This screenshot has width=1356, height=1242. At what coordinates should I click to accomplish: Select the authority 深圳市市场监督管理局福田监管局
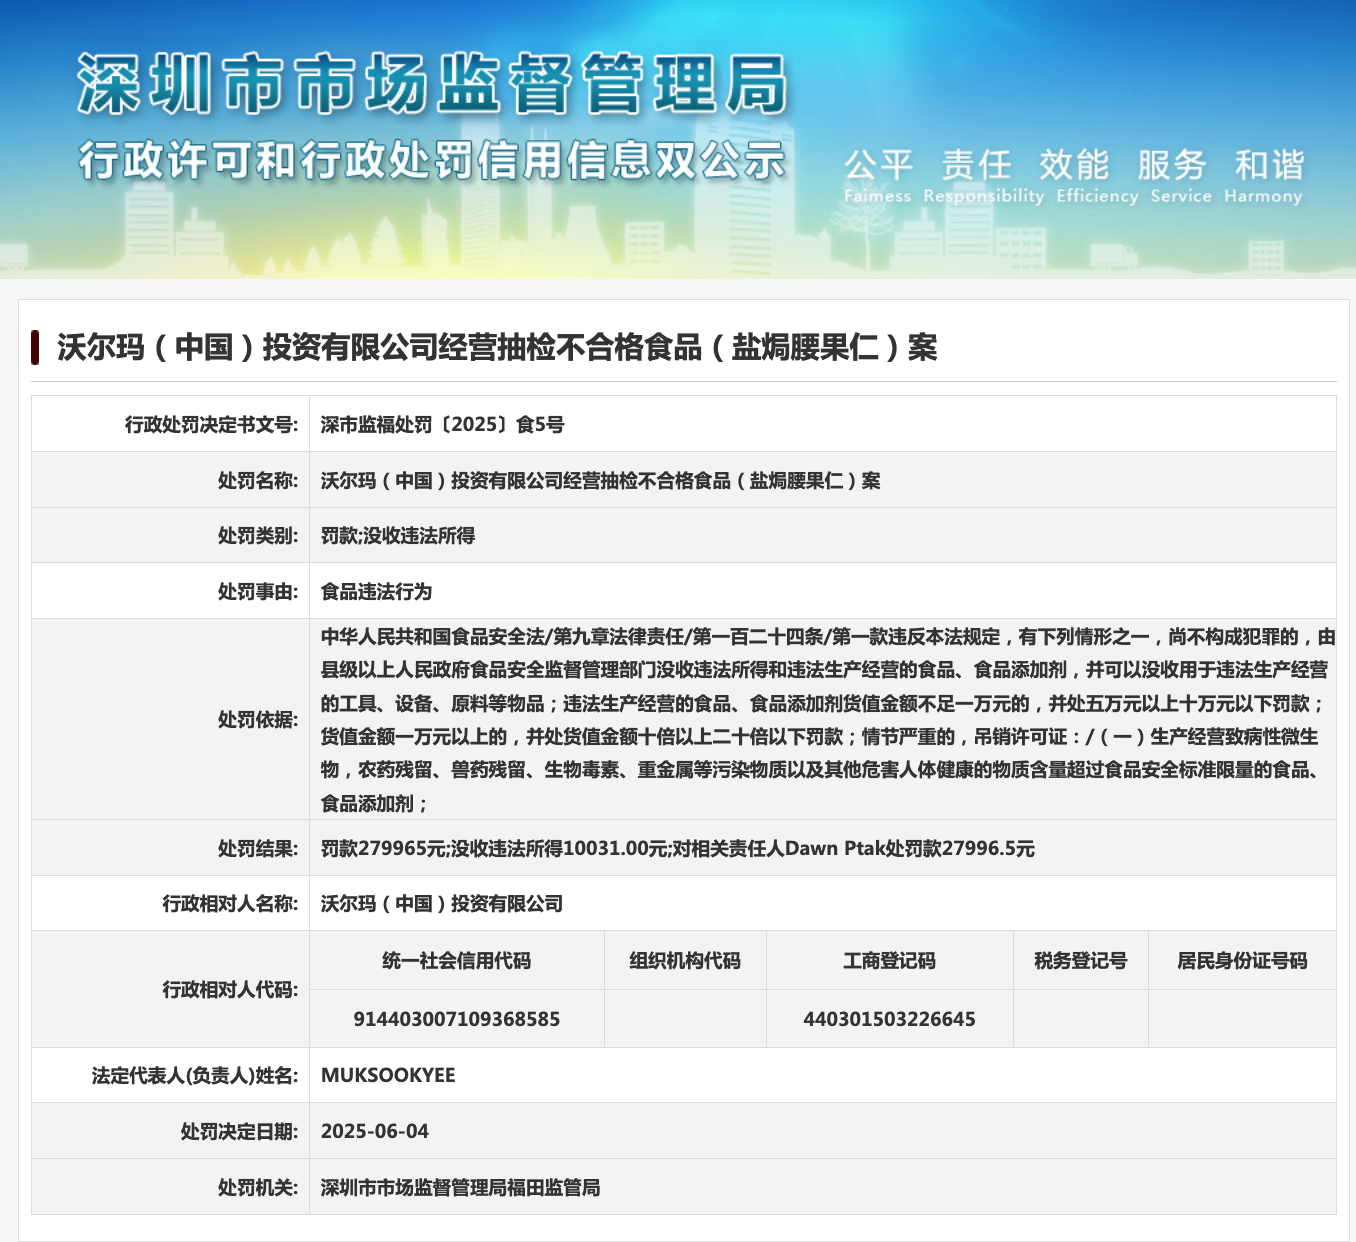460,1187
